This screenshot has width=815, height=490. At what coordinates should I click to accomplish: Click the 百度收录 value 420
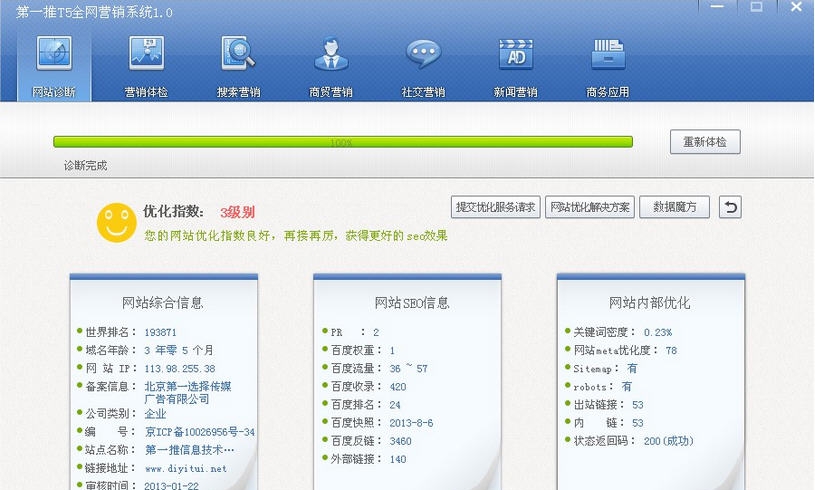(398, 387)
